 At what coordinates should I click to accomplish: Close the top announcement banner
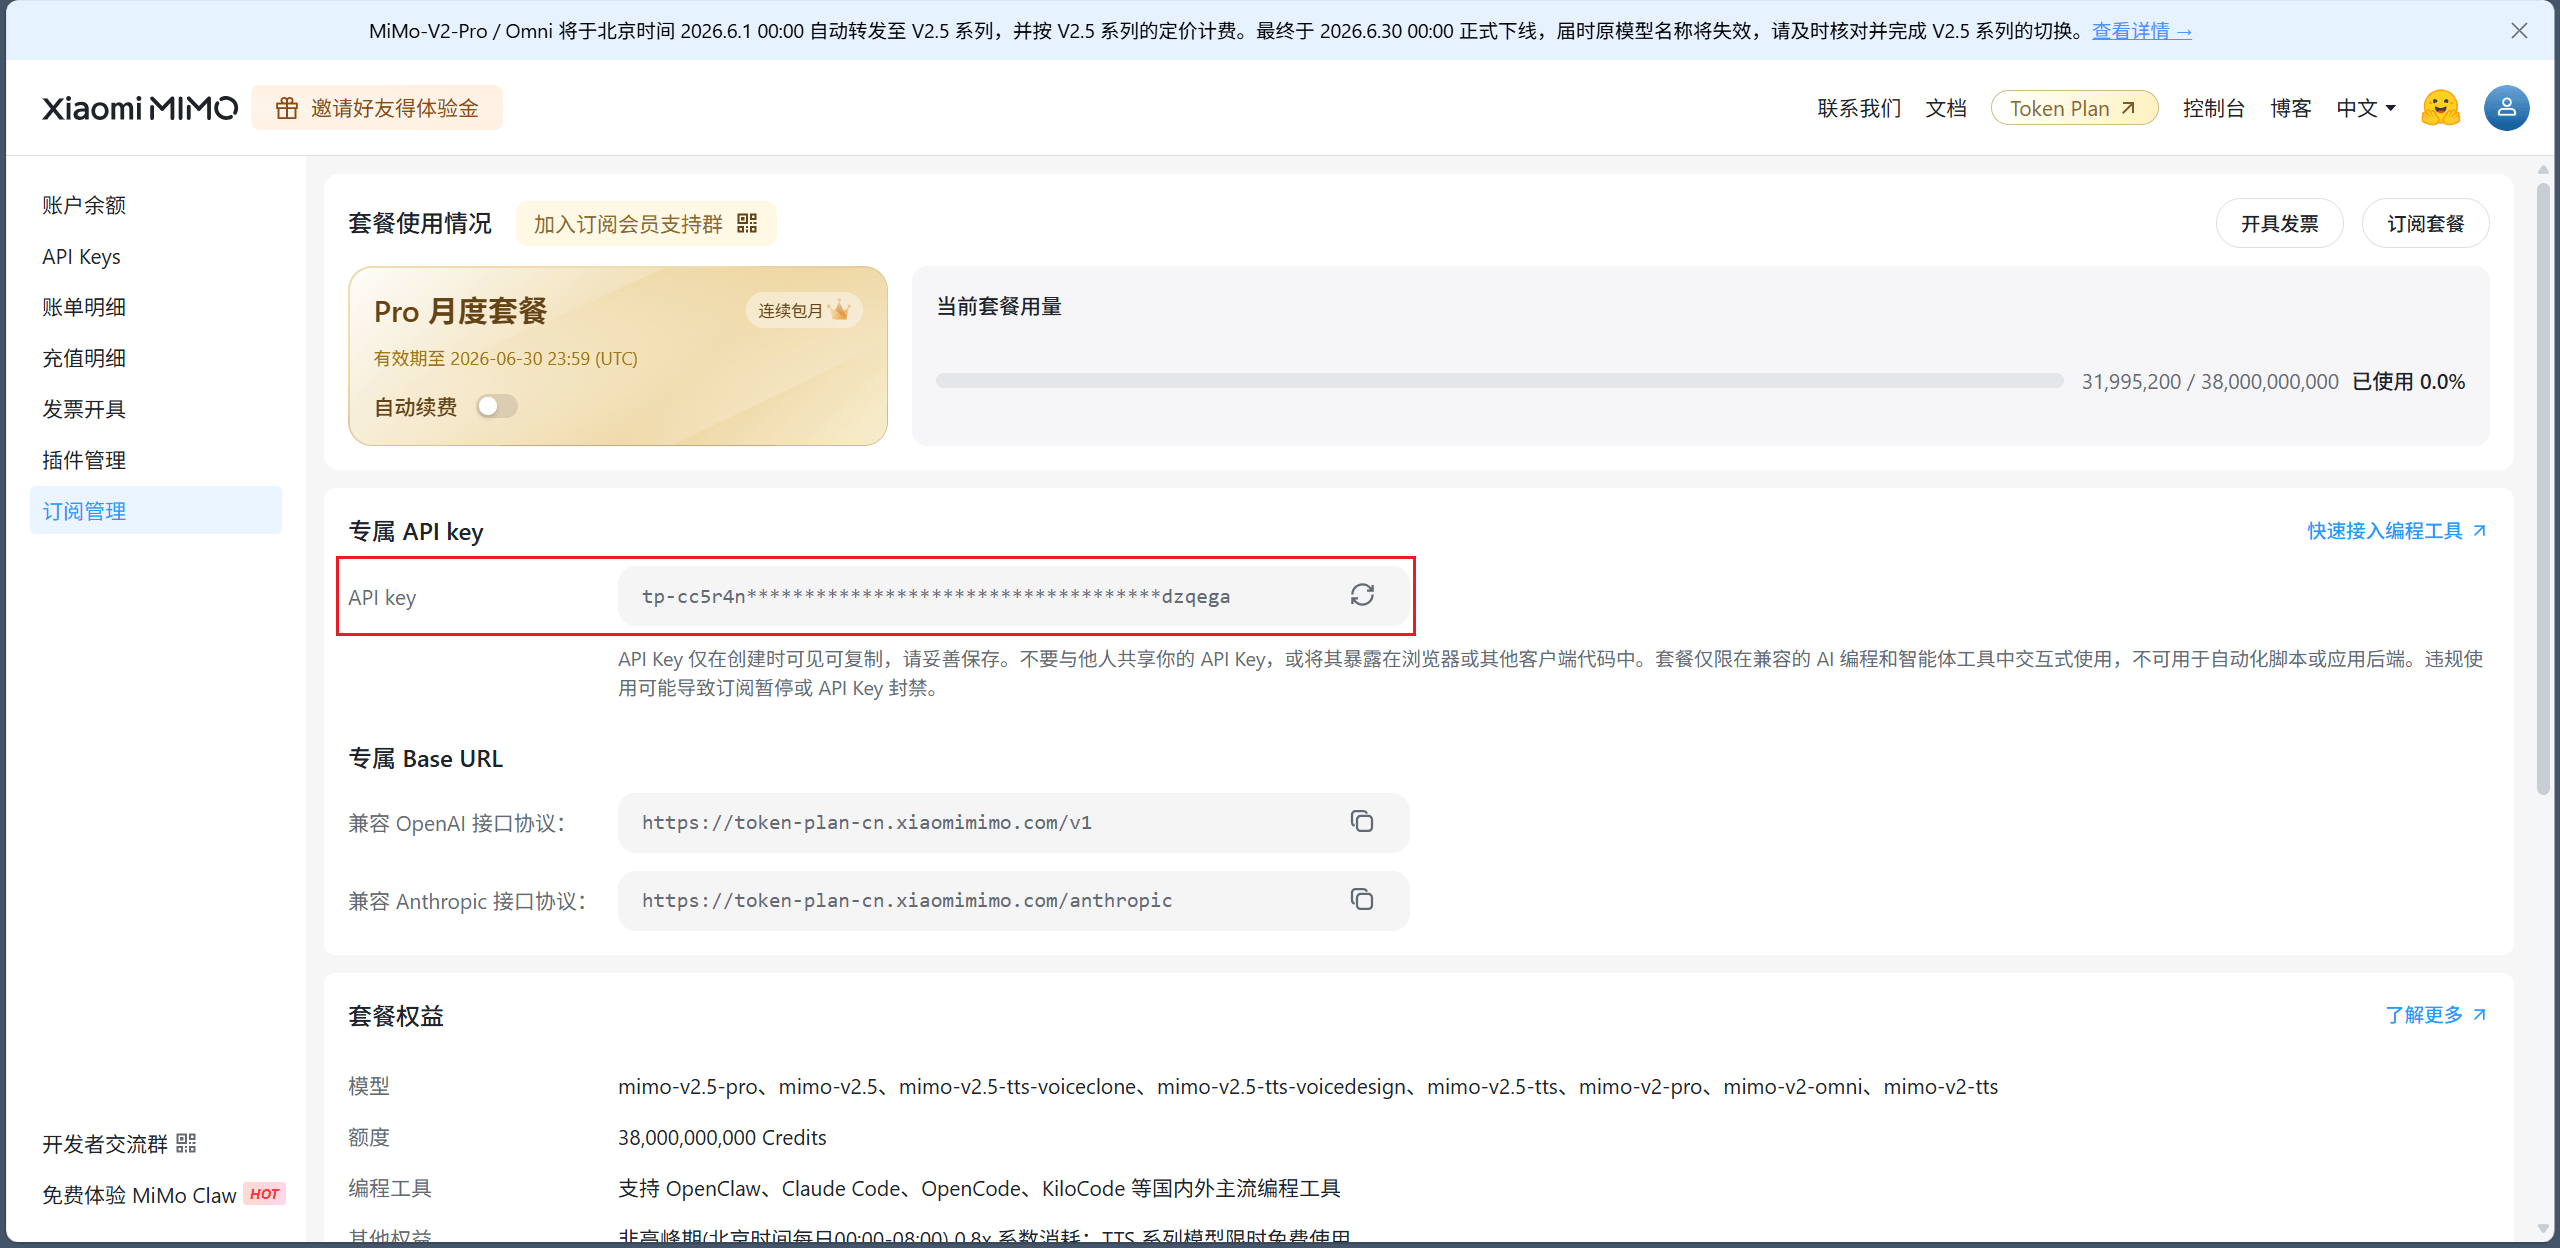point(2519,31)
